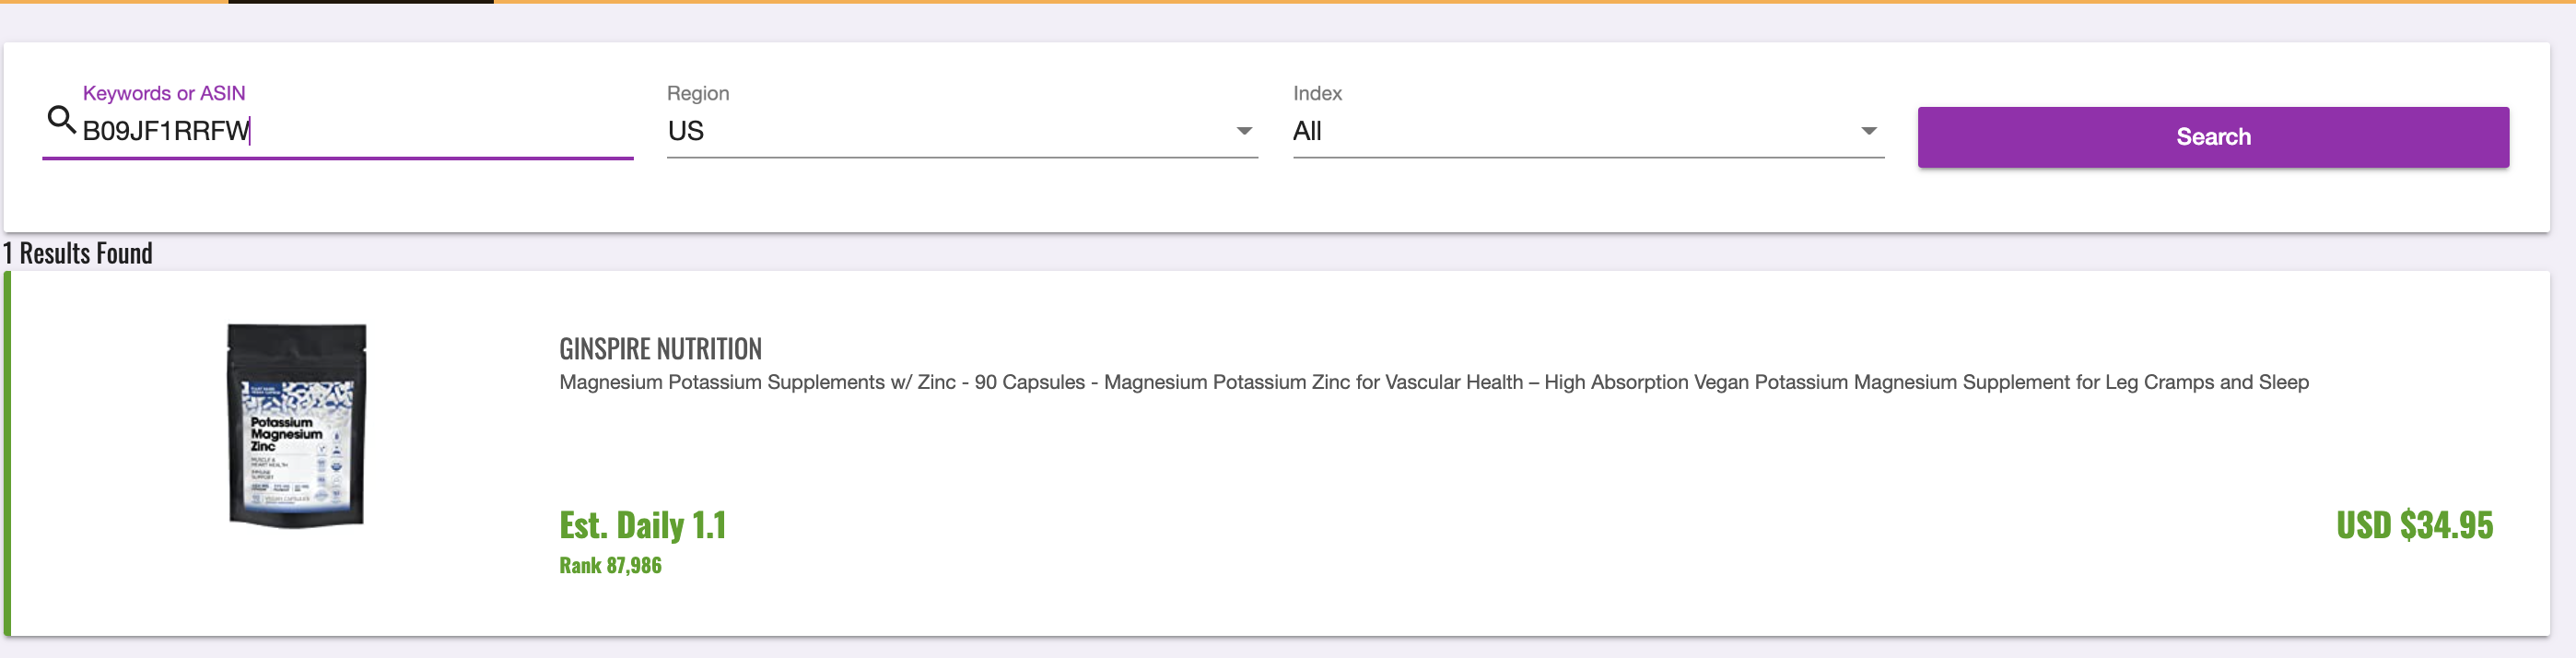Open the Potassium Magnesium Zinc product thumbnail

(x=297, y=426)
